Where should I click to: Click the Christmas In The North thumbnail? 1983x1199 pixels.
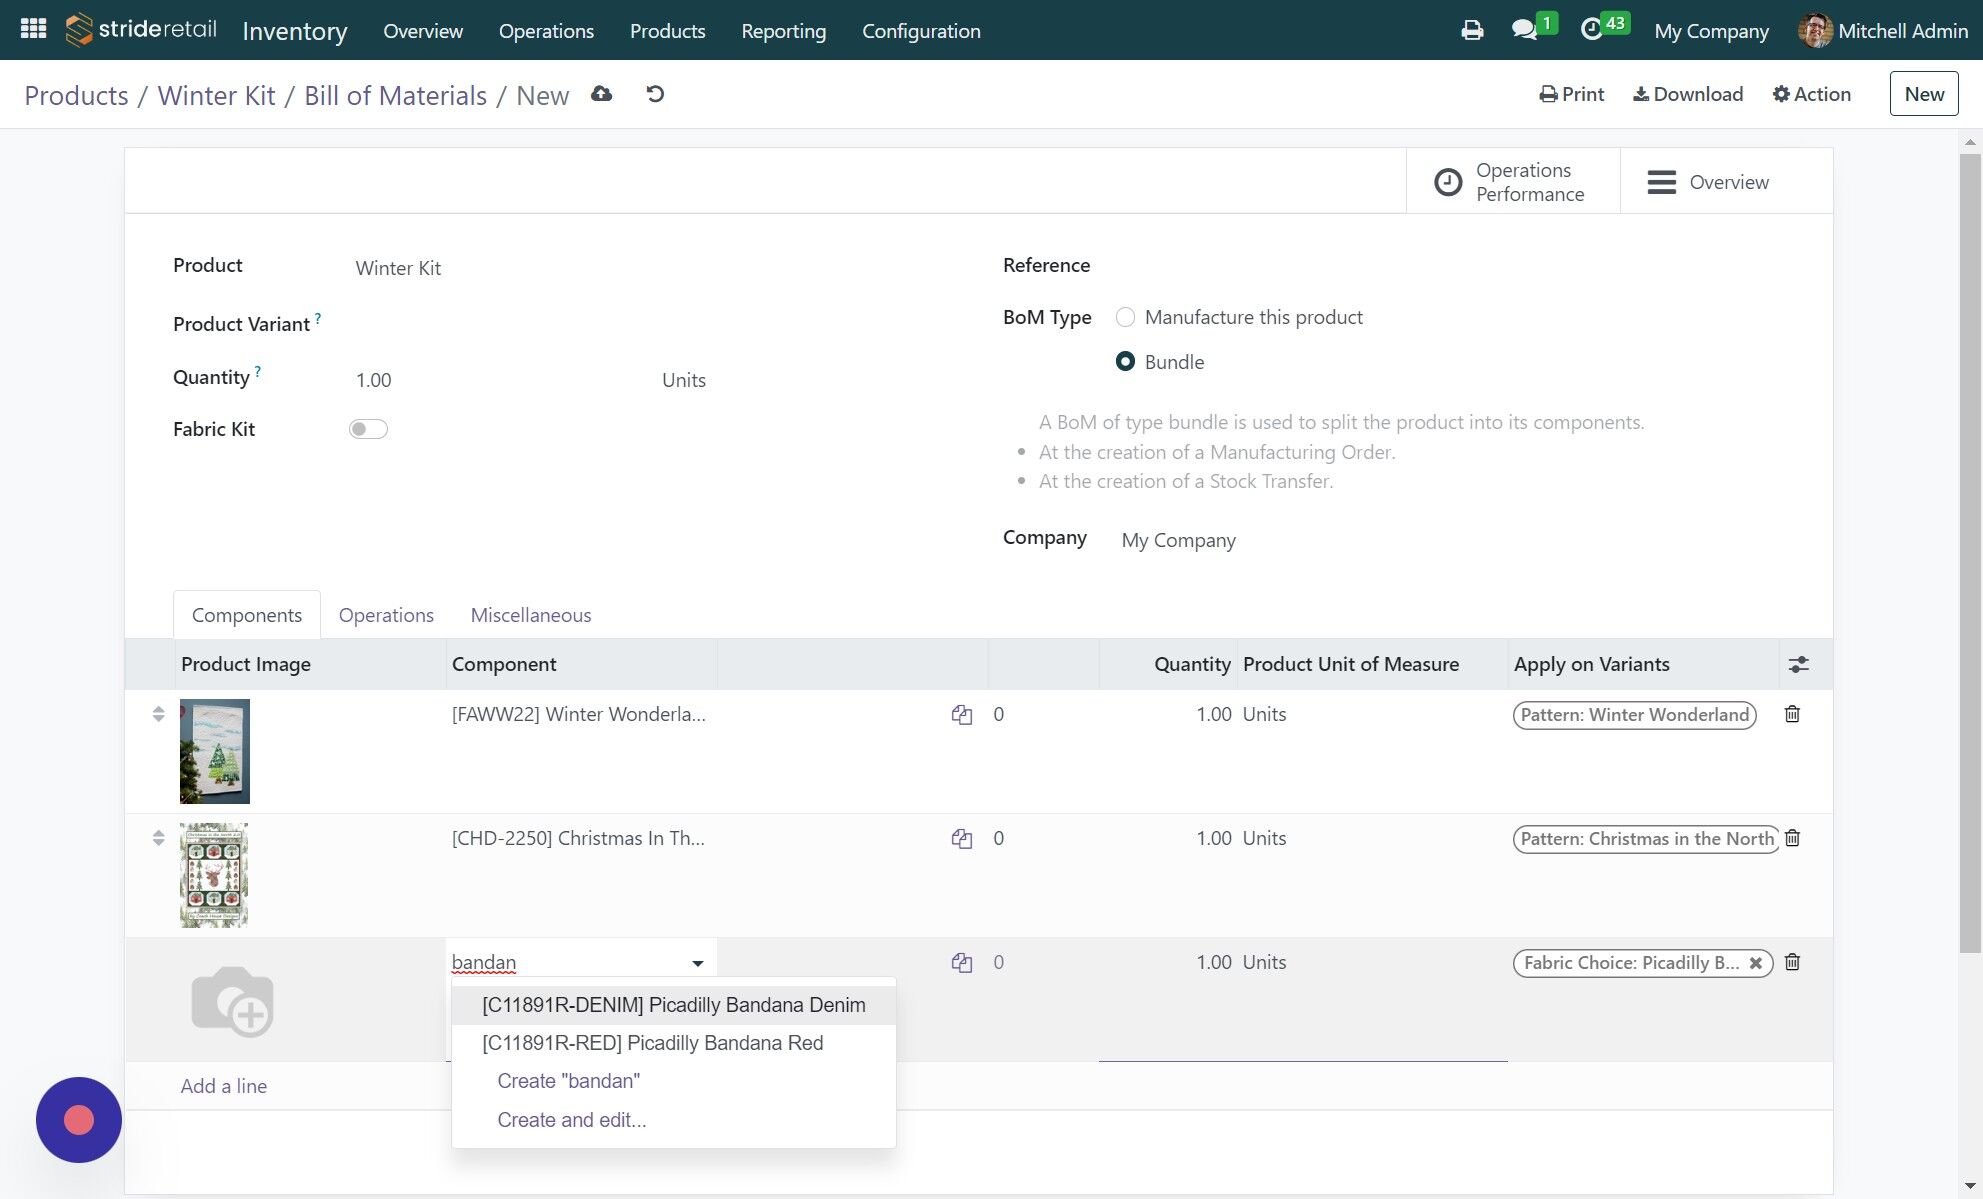click(x=214, y=875)
